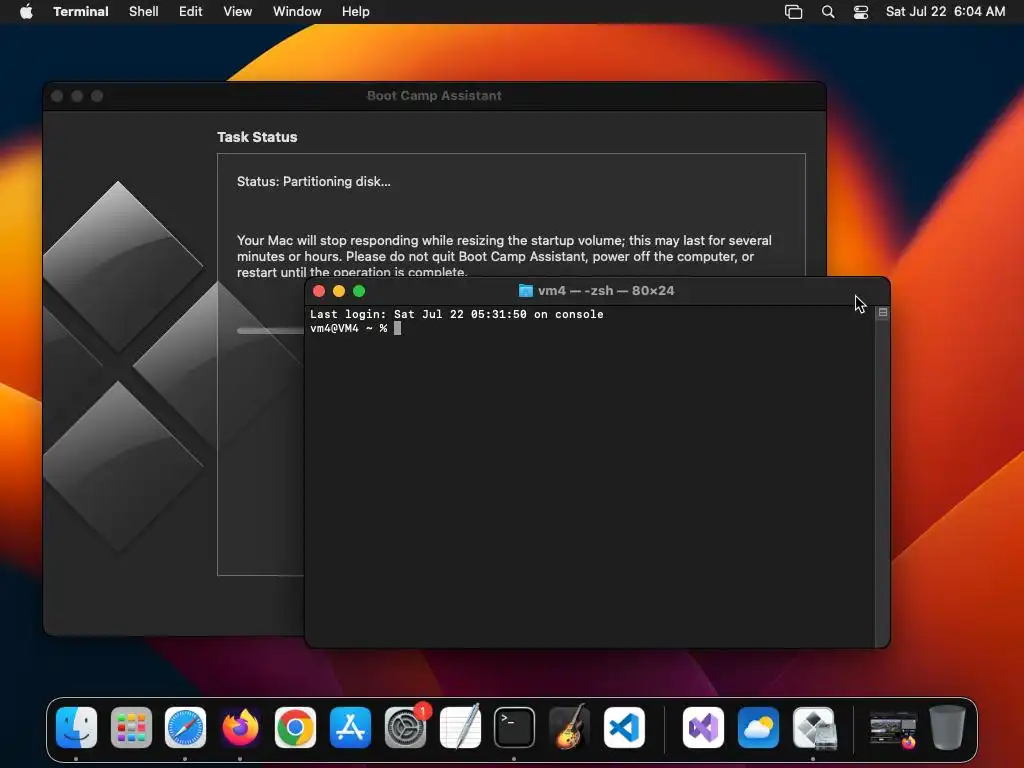
Task: Click the "vm4 — -zsh — 80×24" Terminal title
Action: tap(606, 291)
